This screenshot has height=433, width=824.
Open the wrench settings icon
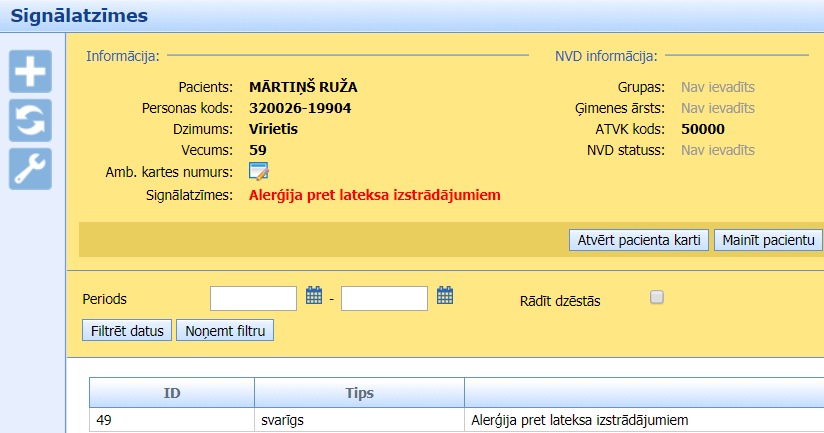(30, 169)
